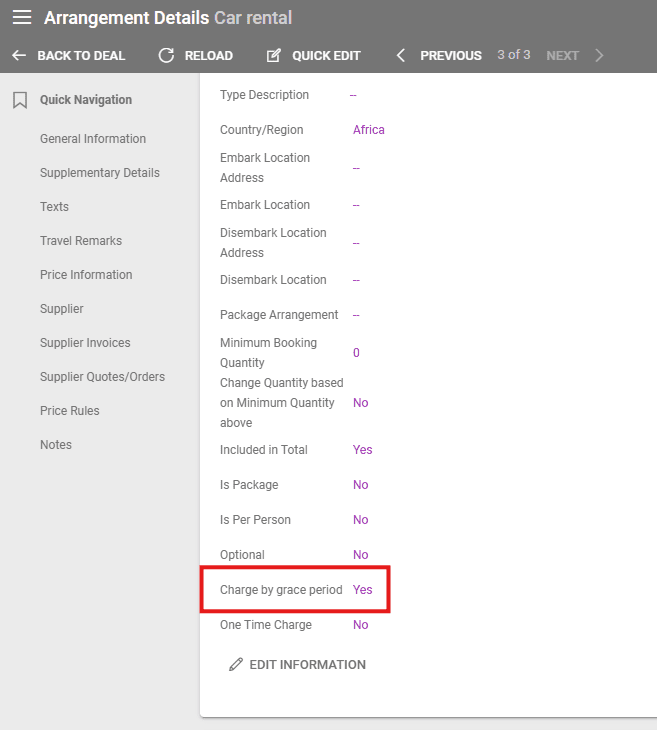Click the Africa country/region link

tap(368, 130)
